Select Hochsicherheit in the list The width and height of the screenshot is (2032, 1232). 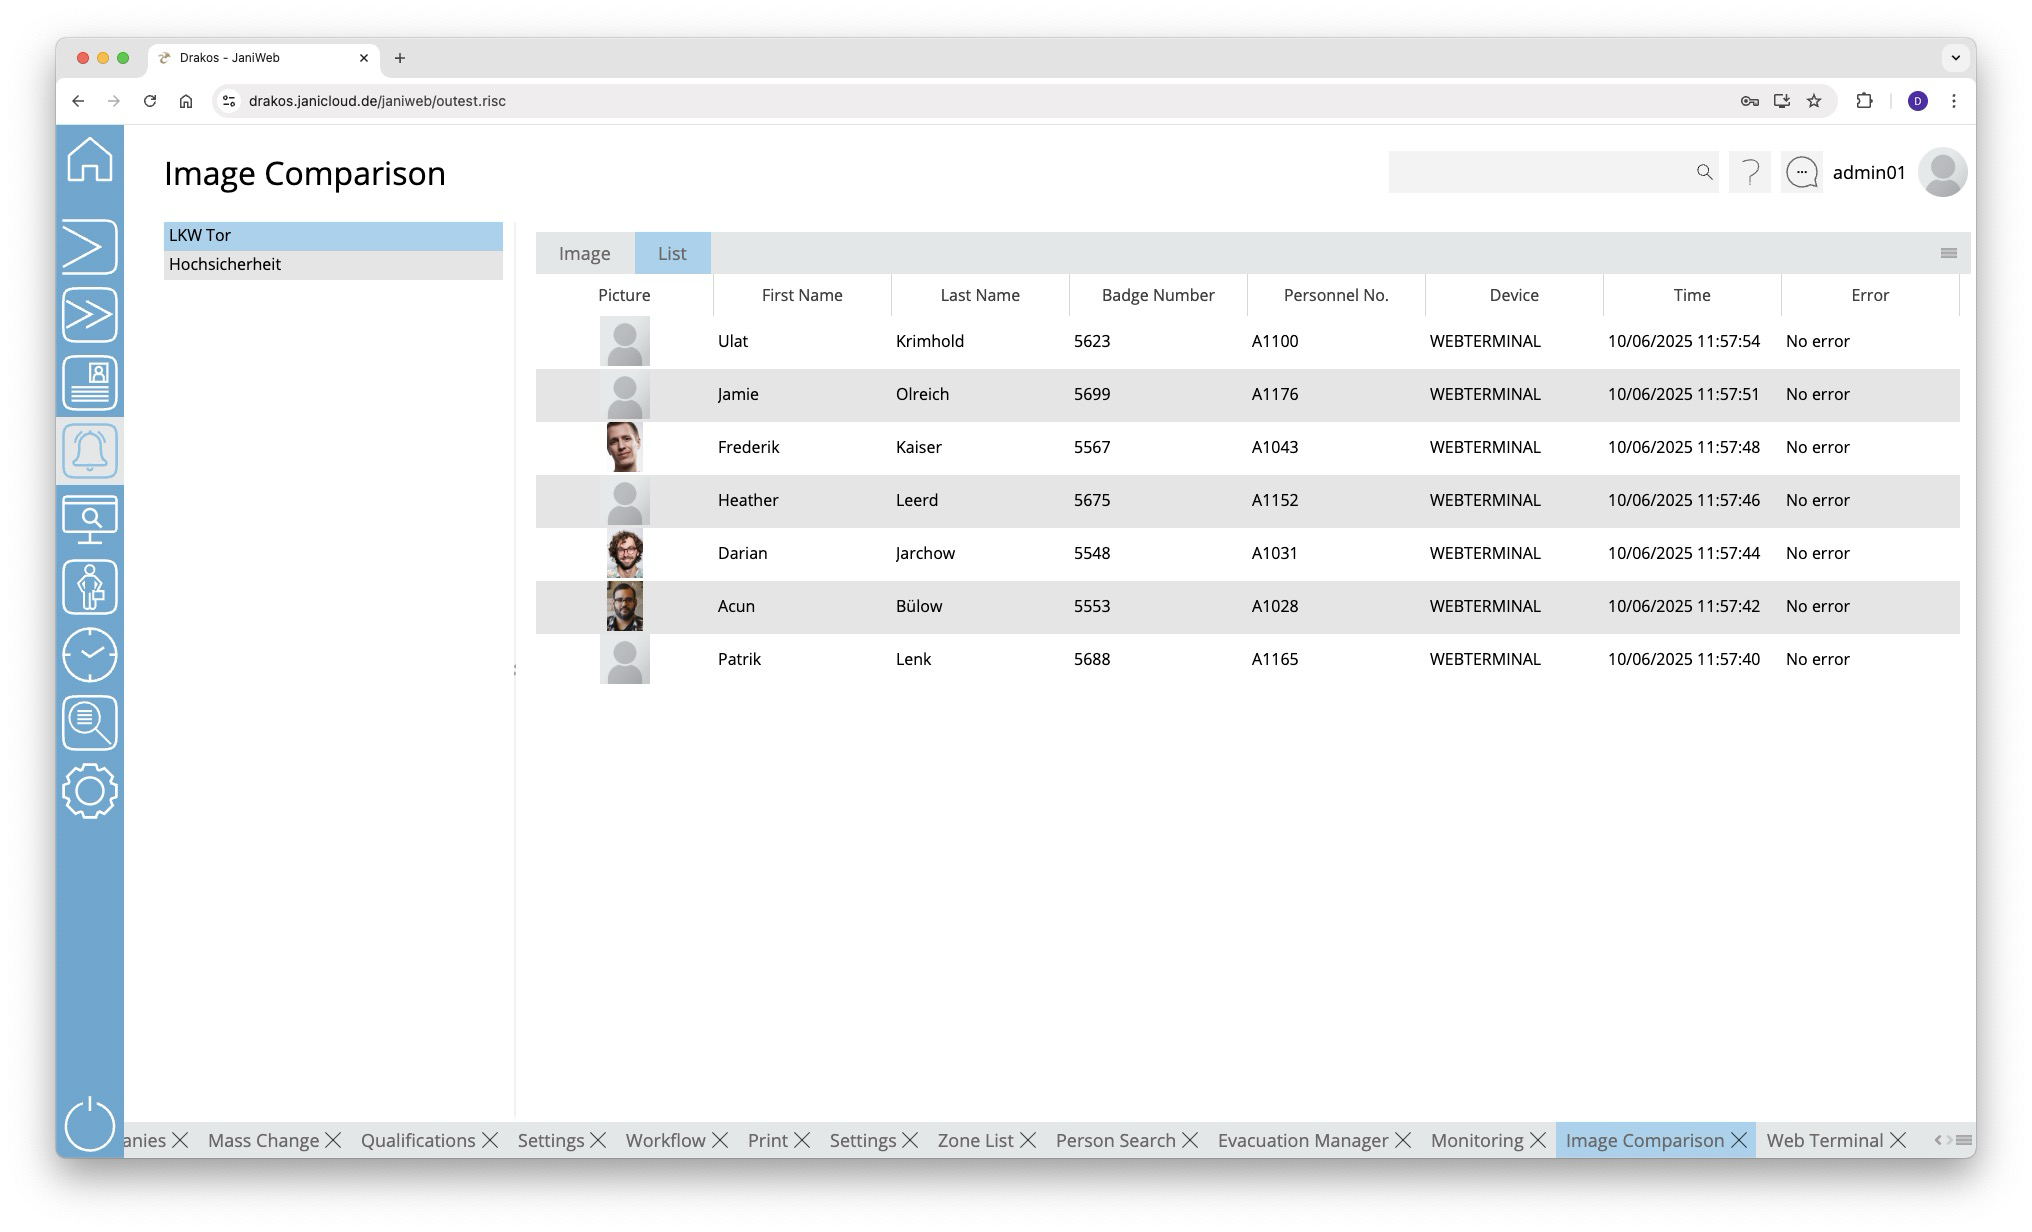tap(225, 265)
